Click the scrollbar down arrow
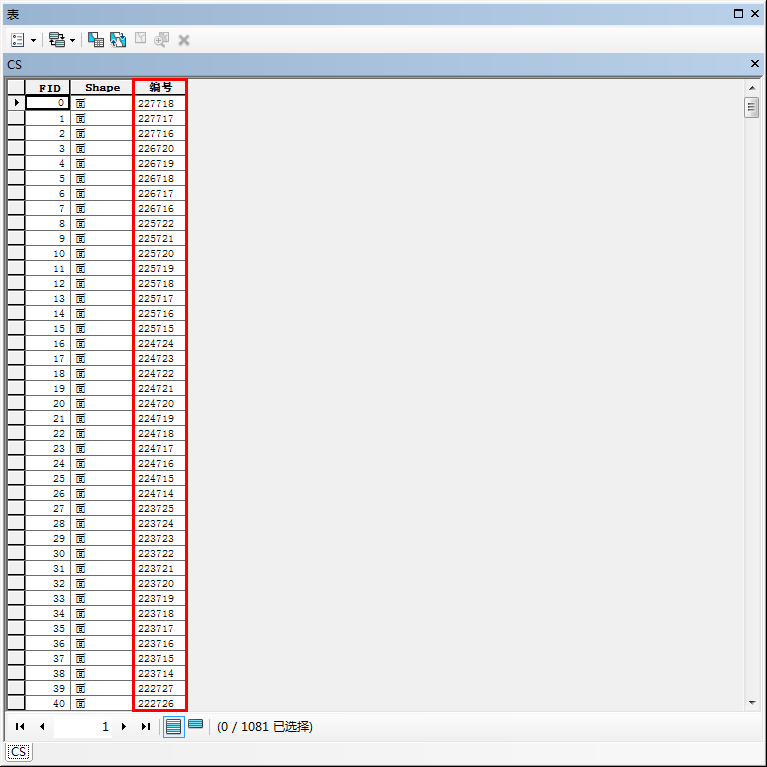This screenshot has width=767, height=767. (x=752, y=703)
